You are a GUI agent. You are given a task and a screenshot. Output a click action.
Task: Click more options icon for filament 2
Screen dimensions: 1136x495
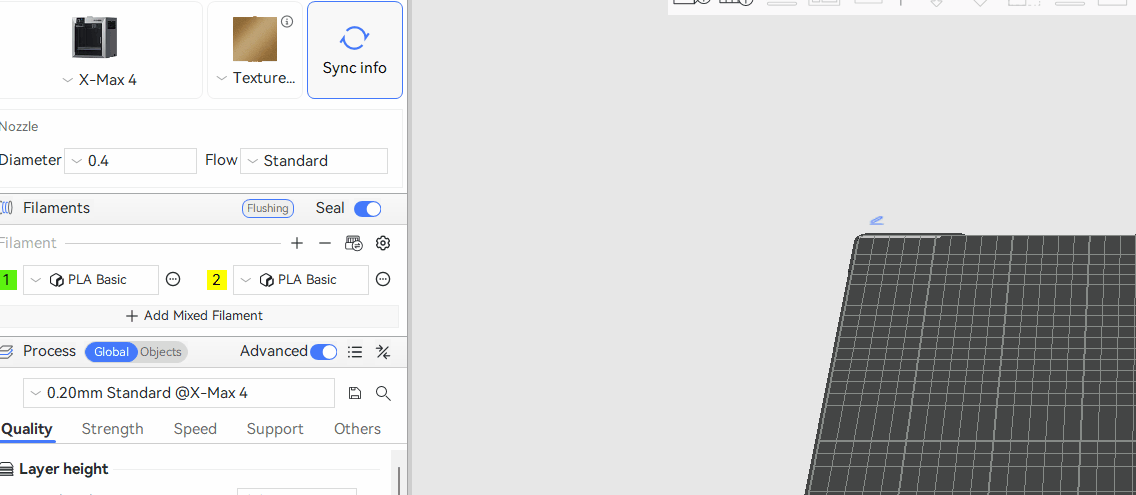pos(383,279)
